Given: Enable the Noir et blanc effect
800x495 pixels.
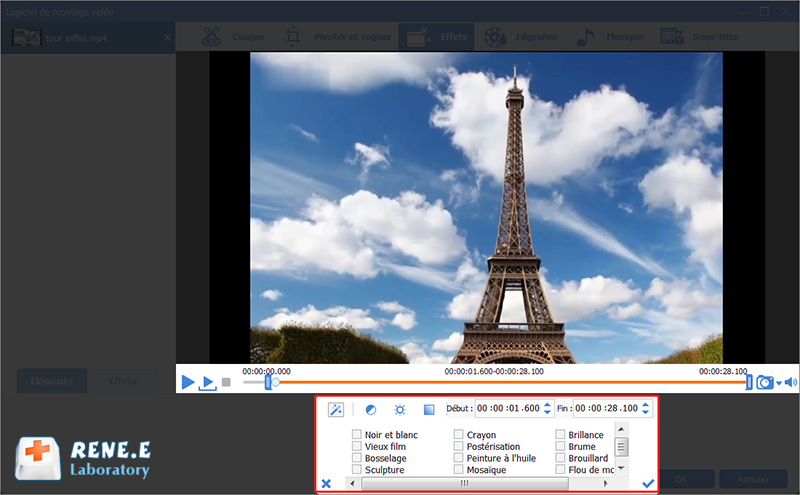Looking at the screenshot, I should pos(357,434).
